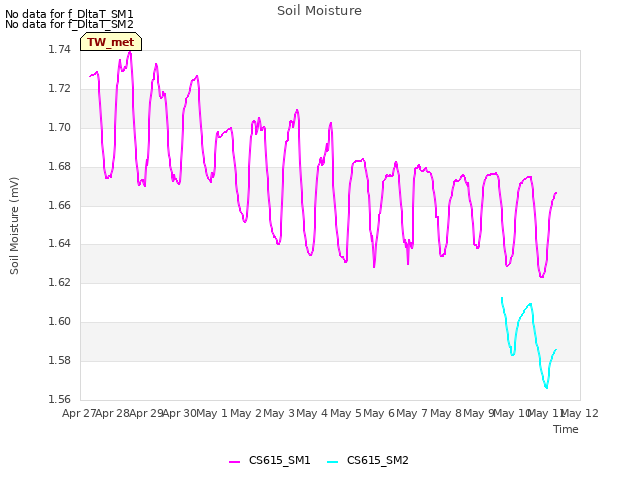Click the Time x-axis label
The width and height of the screenshot is (640, 480).
[566, 429]
